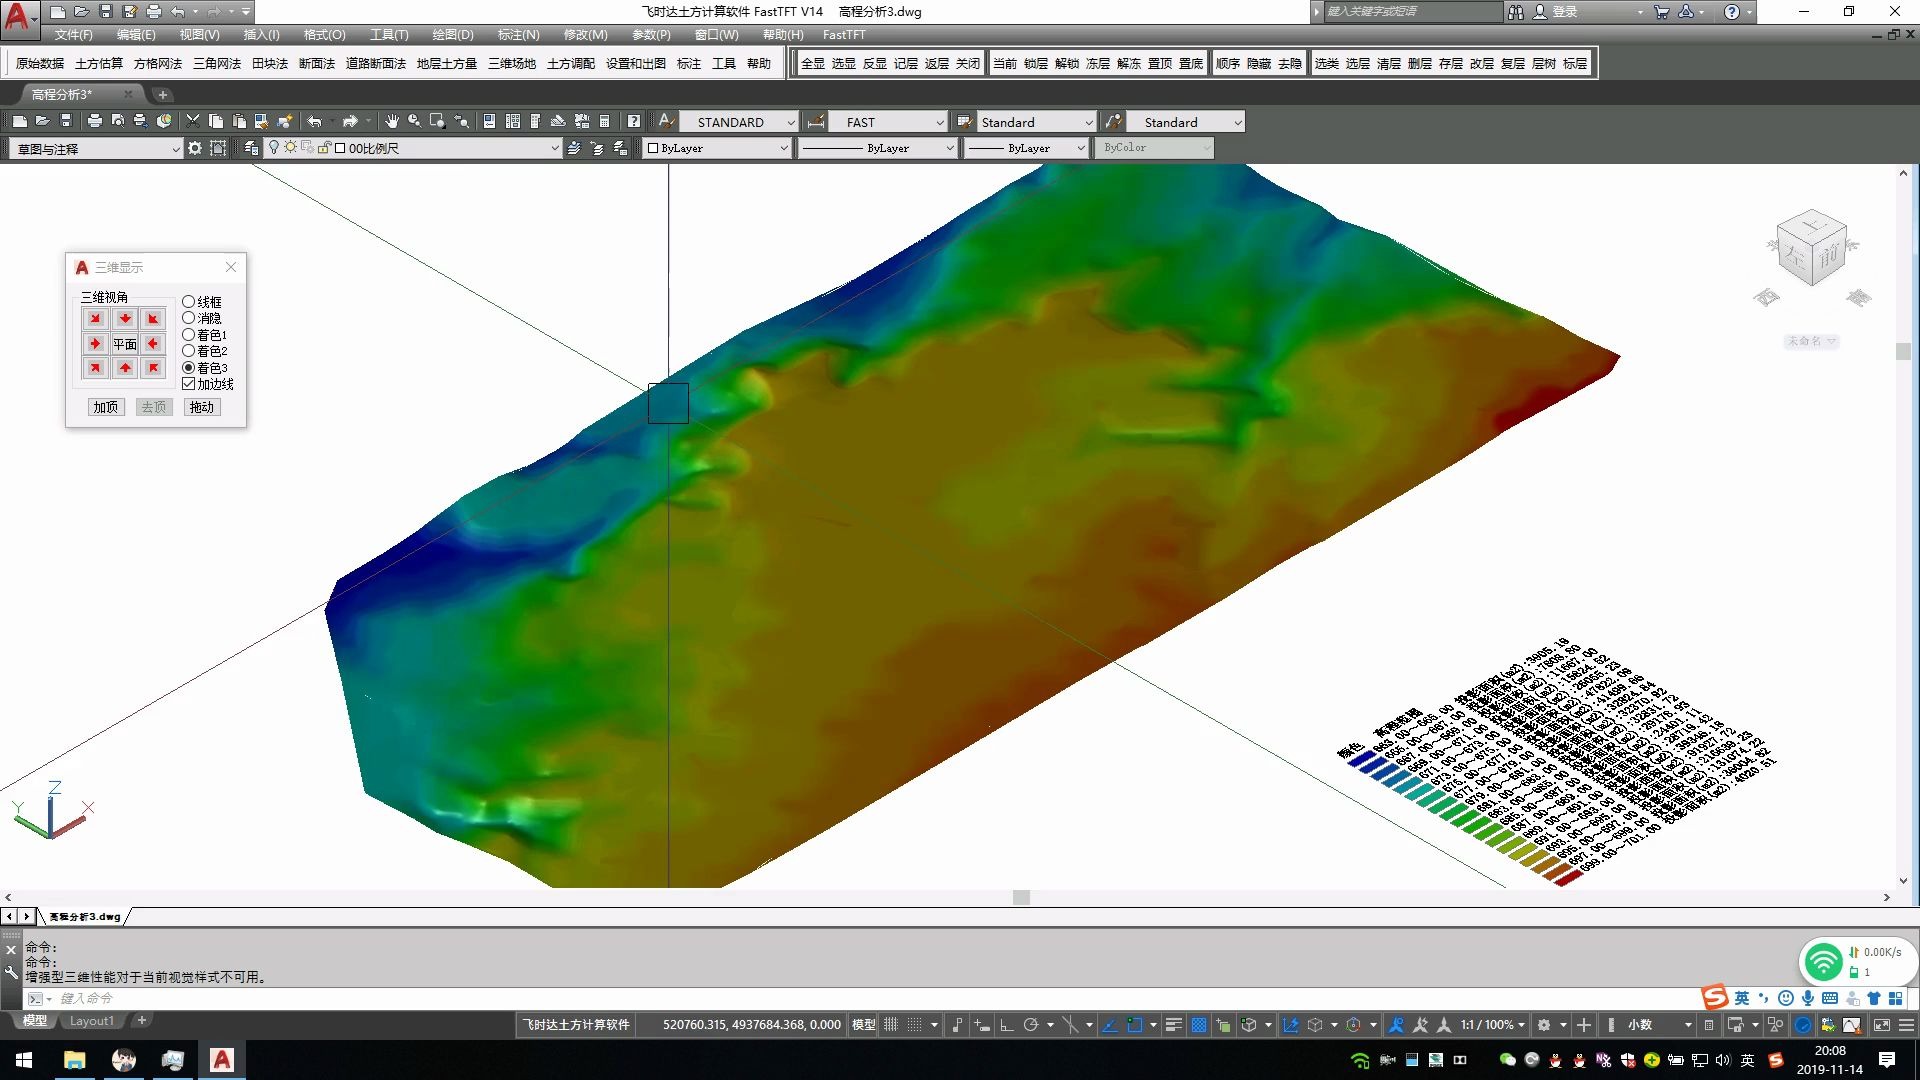Open the Layer Properties manager icon
The image size is (1920, 1080).
click(x=251, y=148)
